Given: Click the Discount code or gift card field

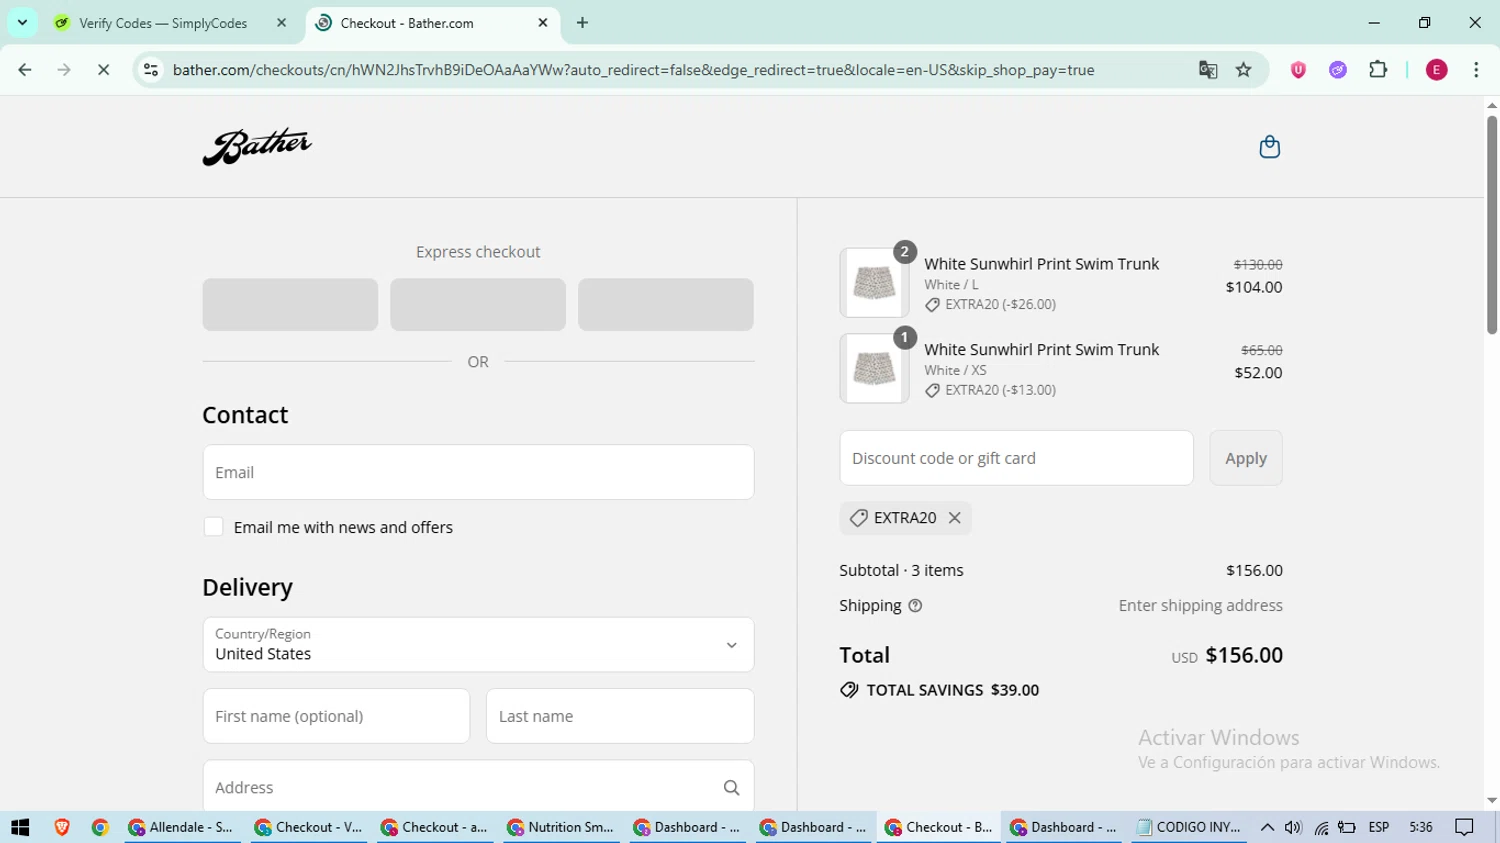Looking at the screenshot, I should pos(1016,458).
